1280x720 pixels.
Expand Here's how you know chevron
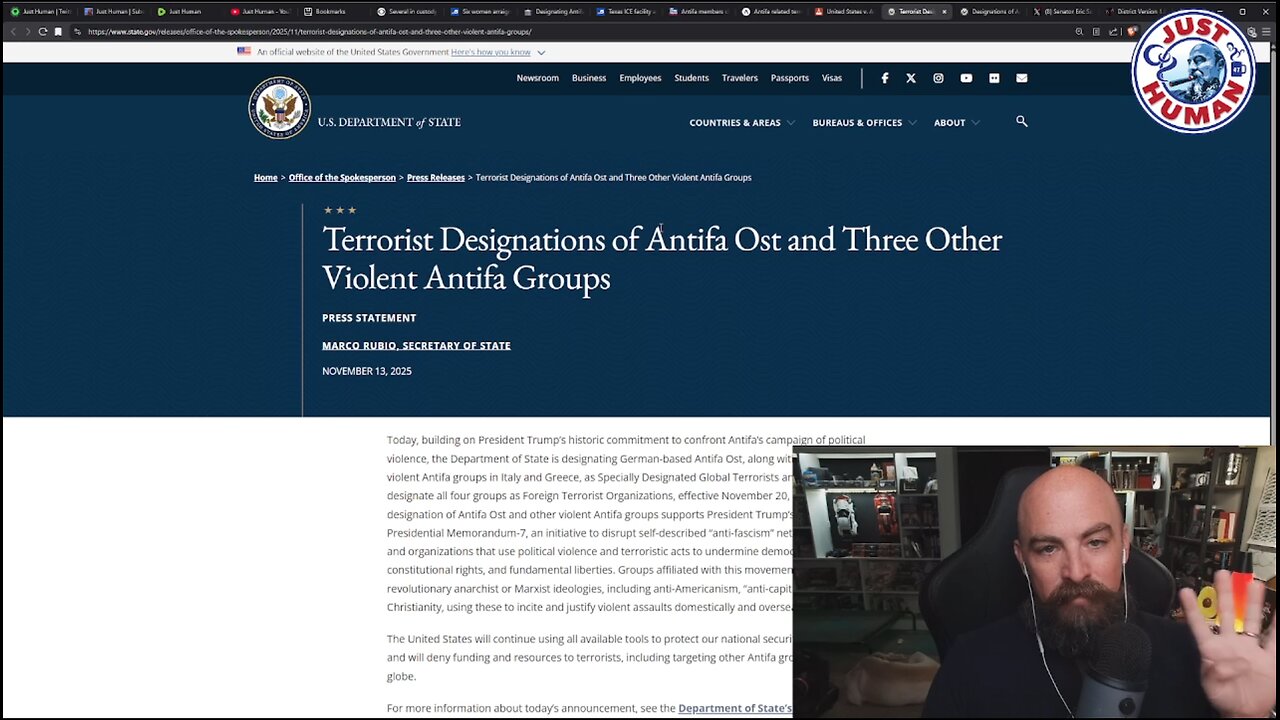point(541,52)
